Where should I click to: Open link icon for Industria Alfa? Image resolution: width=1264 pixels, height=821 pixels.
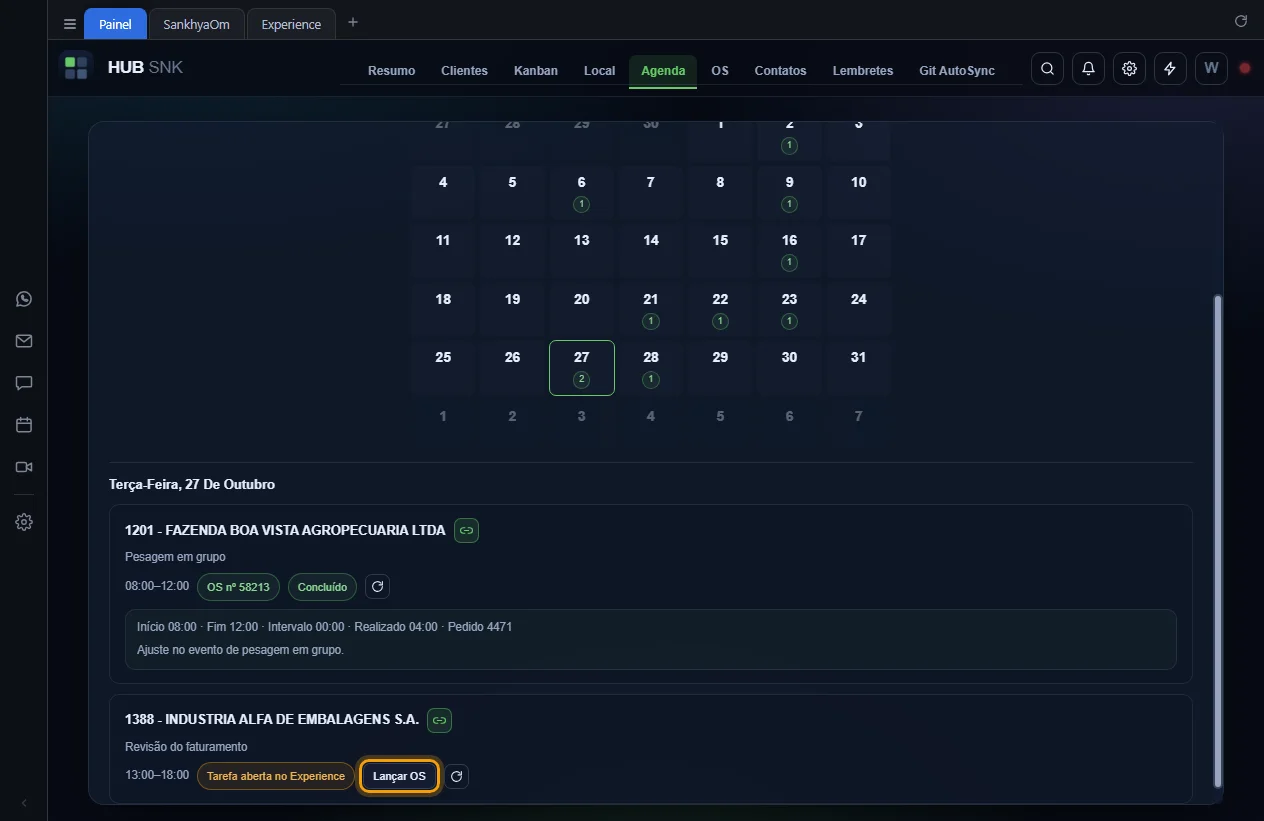pyautogui.click(x=439, y=720)
